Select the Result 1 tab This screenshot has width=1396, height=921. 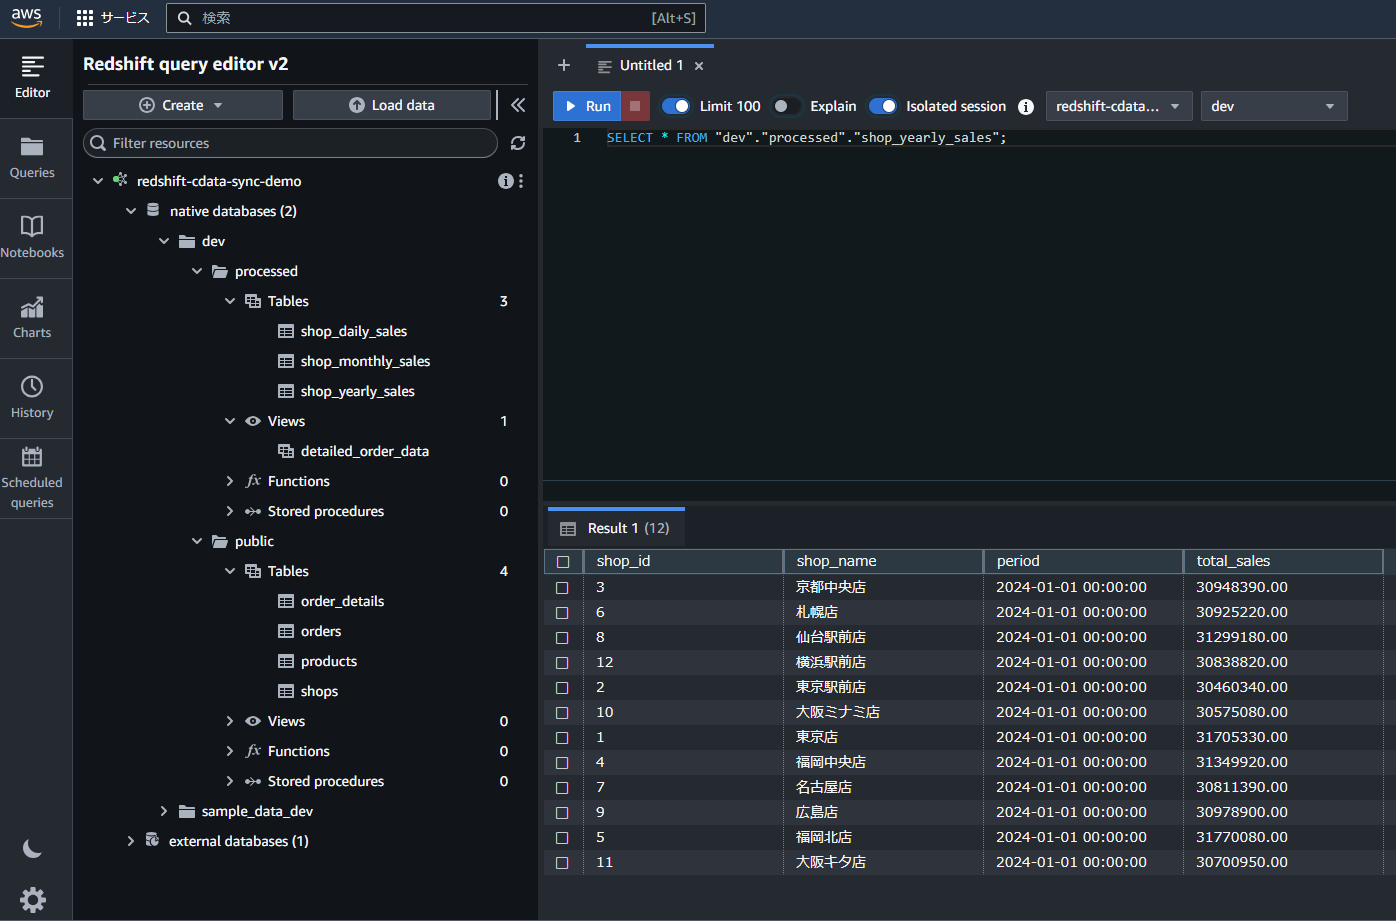tap(617, 528)
